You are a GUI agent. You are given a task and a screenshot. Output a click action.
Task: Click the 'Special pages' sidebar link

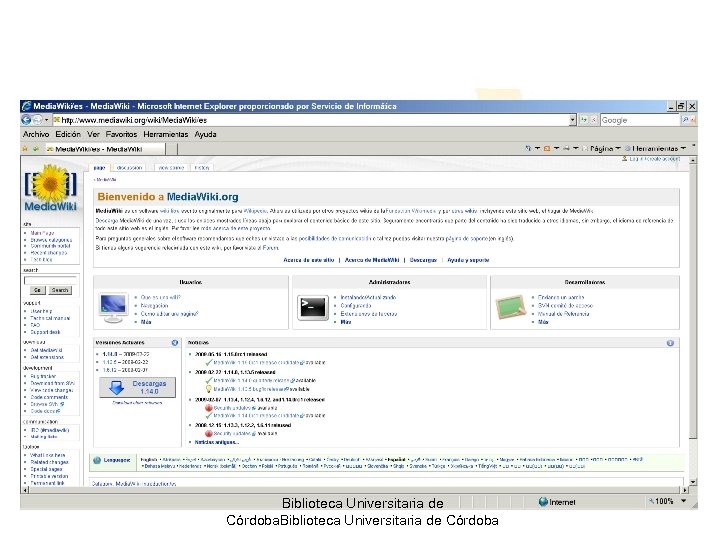(x=46, y=469)
